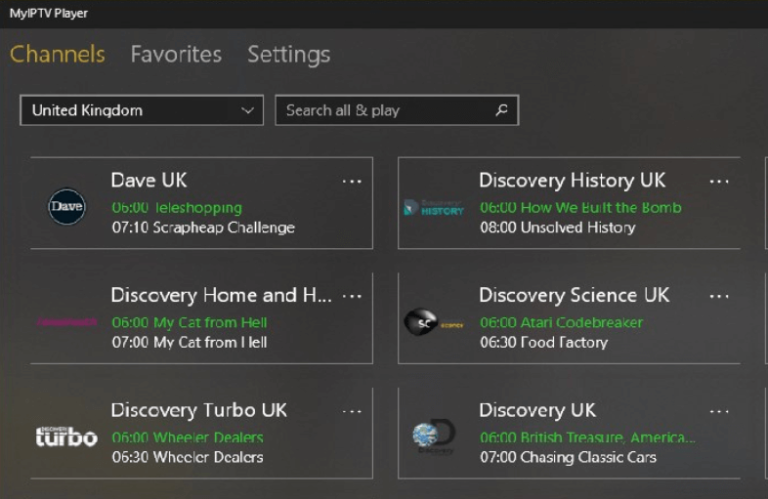The width and height of the screenshot is (768, 499).
Task: Select How We Built the Bomb programme
Action: click(580, 207)
